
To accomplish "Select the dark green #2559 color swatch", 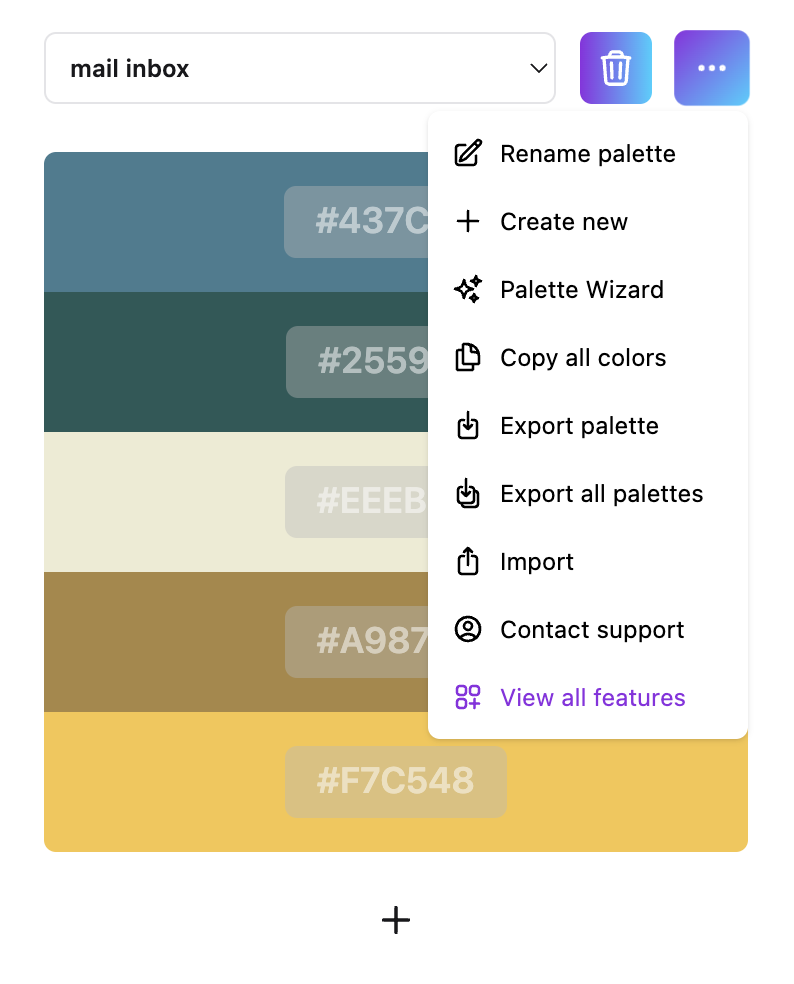I will click(x=236, y=362).
